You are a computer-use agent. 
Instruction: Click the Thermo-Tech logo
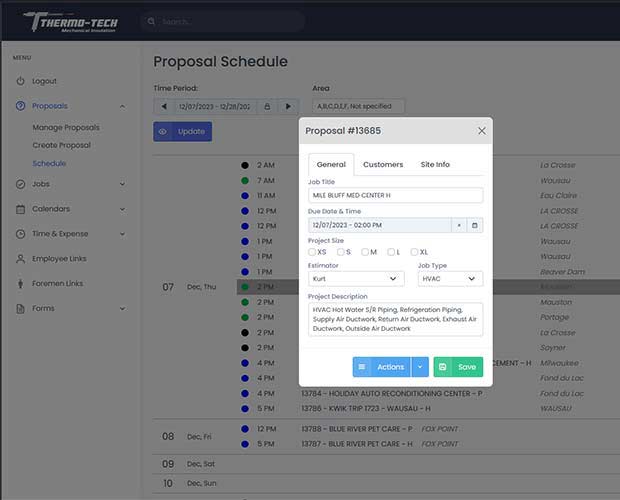pyautogui.click(x=71, y=22)
